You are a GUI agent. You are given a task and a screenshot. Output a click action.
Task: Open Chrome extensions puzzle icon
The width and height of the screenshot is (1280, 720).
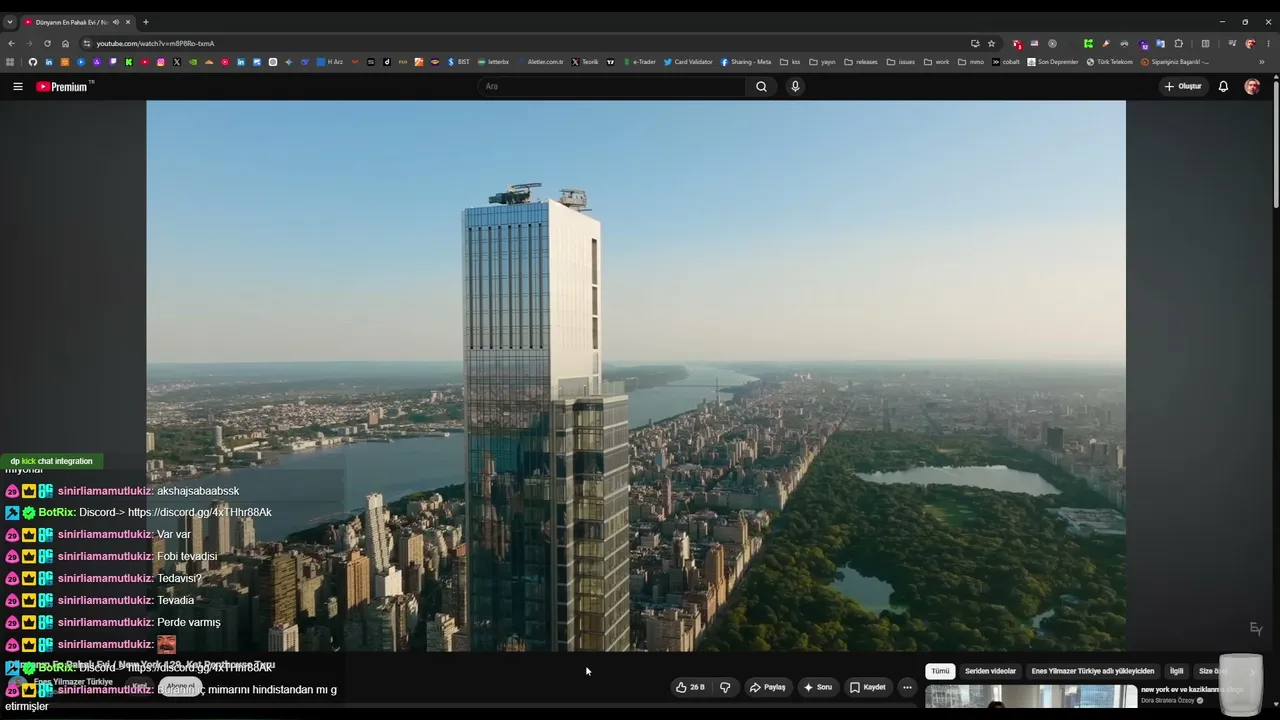[x=1179, y=43]
